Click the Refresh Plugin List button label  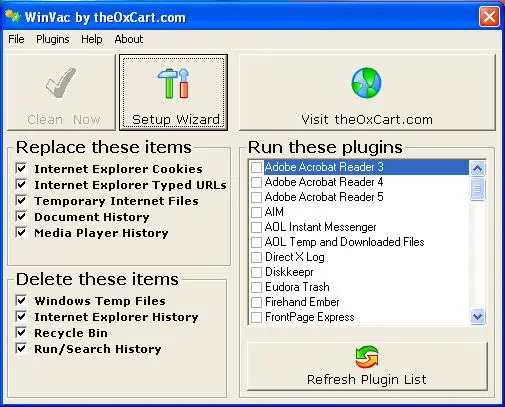tap(367, 379)
